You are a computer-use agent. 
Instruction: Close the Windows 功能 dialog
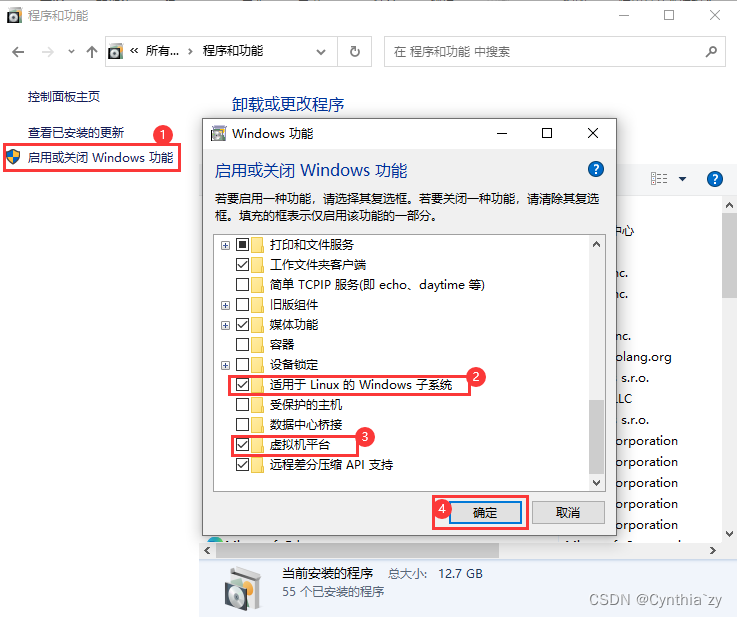(x=593, y=133)
